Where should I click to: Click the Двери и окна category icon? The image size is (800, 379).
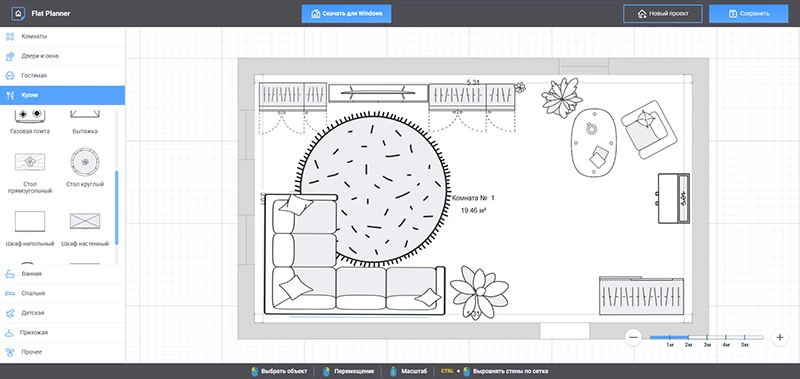(10, 56)
